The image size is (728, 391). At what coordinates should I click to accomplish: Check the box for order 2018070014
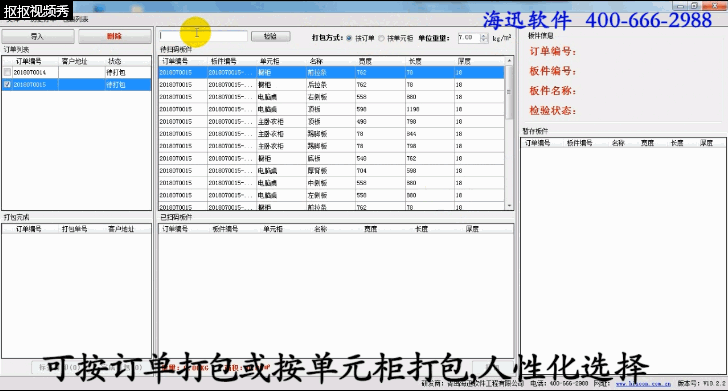point(7,72)
